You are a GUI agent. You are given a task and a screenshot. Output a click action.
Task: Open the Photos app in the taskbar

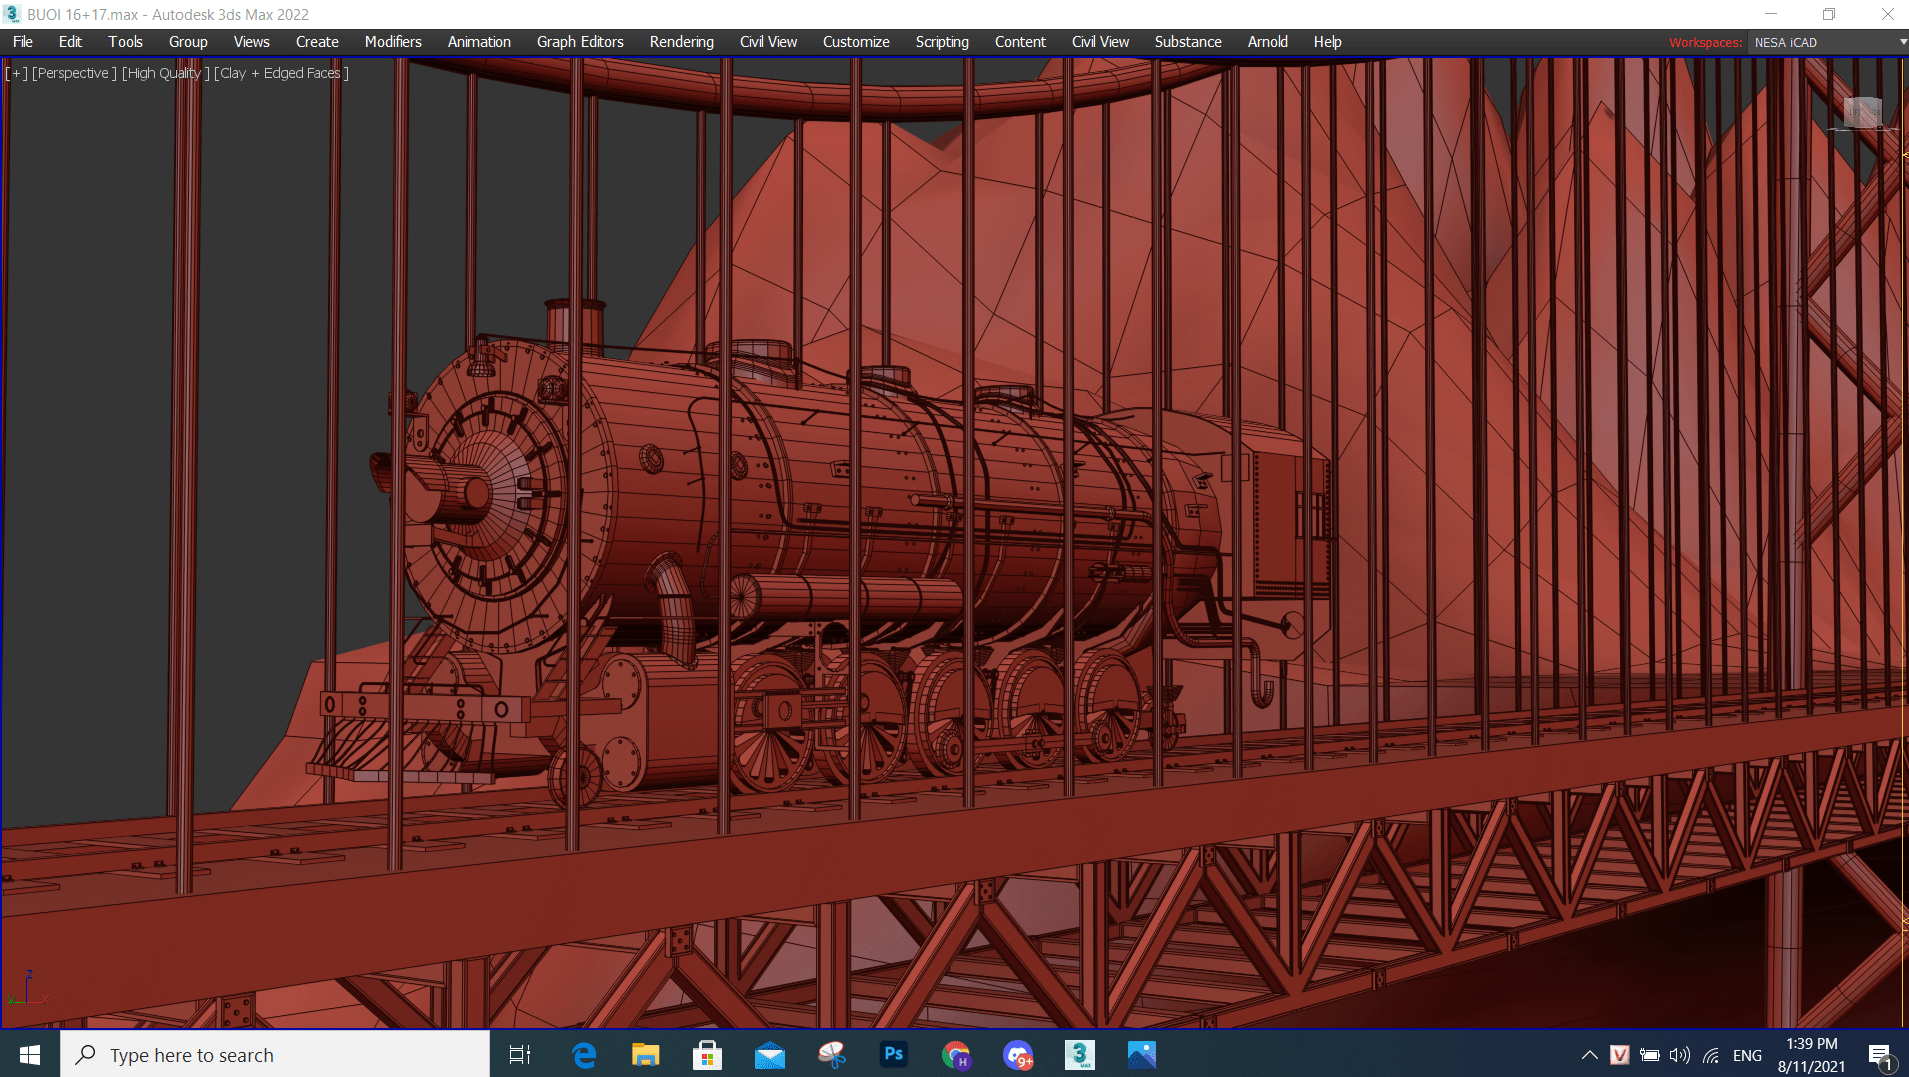tap(1141, 1055)
